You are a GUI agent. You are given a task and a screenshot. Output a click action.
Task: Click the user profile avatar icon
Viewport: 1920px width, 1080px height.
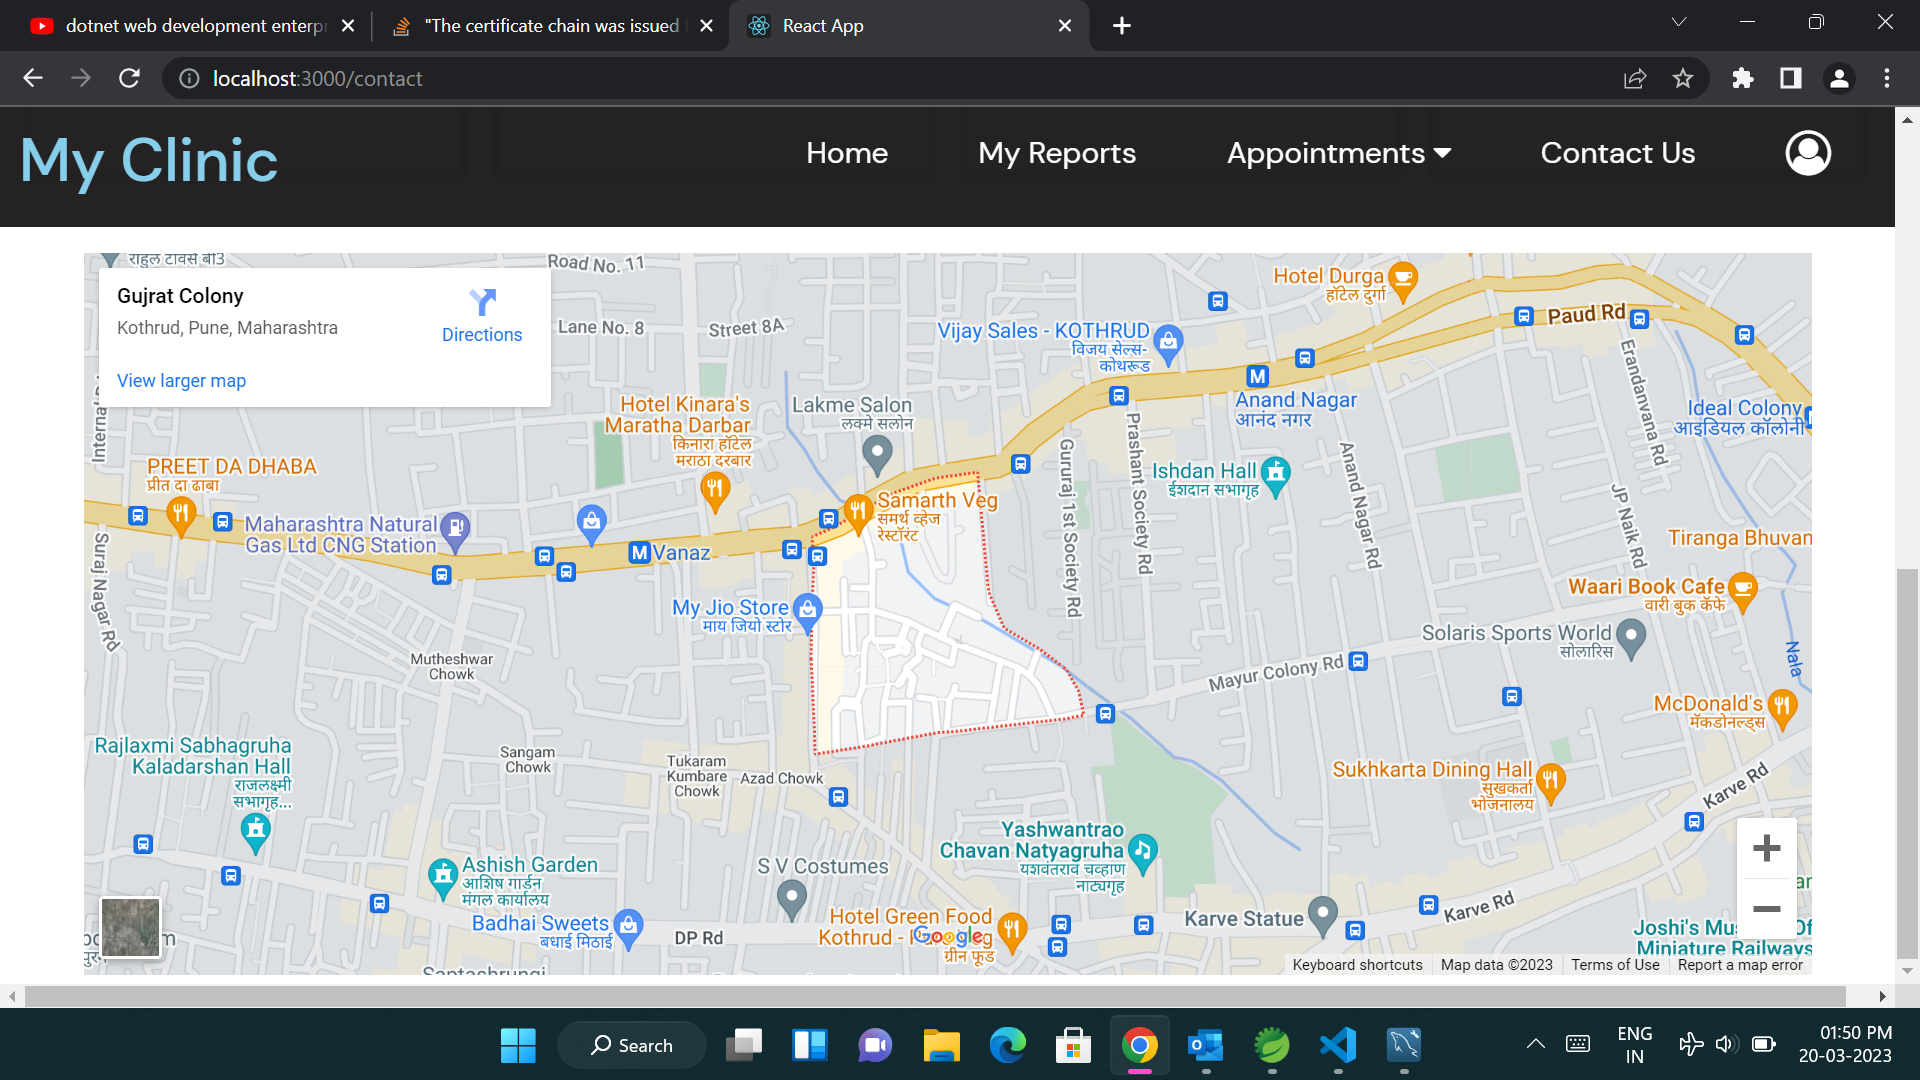[1808, 153]
